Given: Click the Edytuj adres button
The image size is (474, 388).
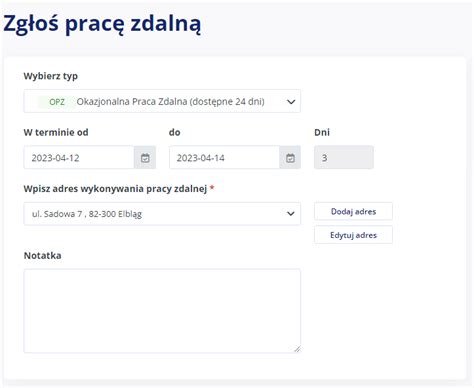Looking at the screenshot, I should coord(353,235).
